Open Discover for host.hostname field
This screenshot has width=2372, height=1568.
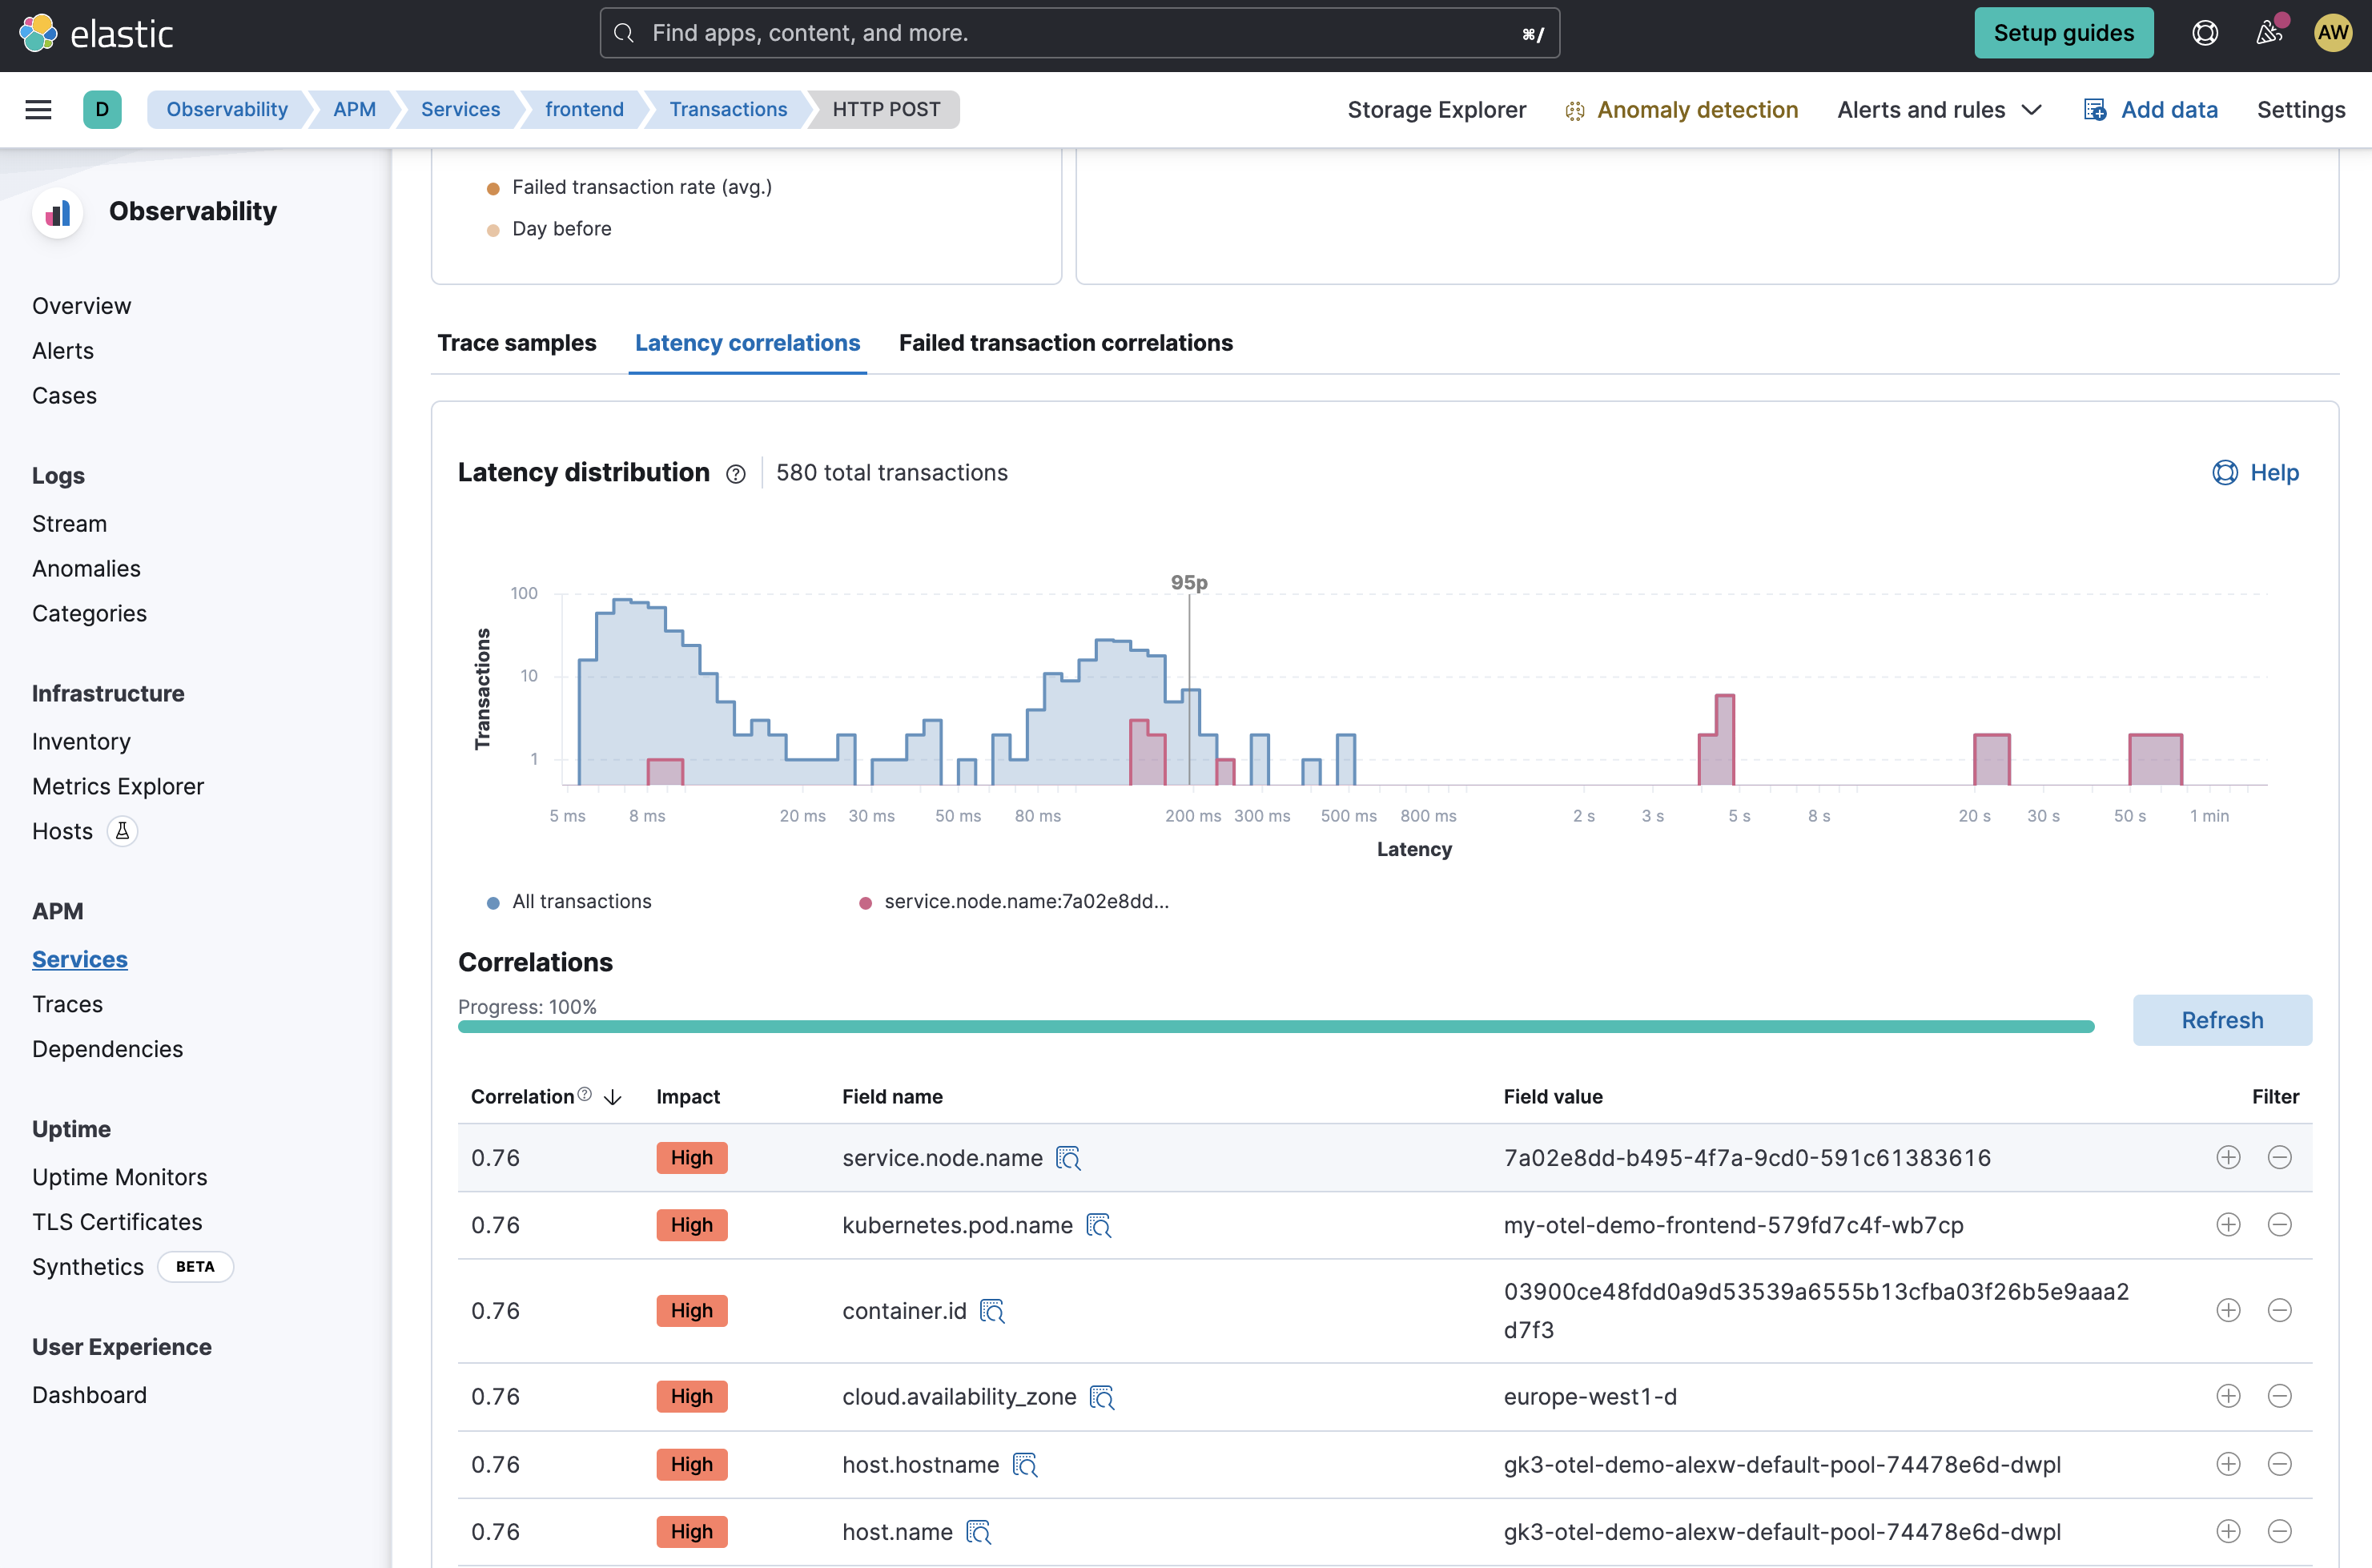point(1025,1465)
